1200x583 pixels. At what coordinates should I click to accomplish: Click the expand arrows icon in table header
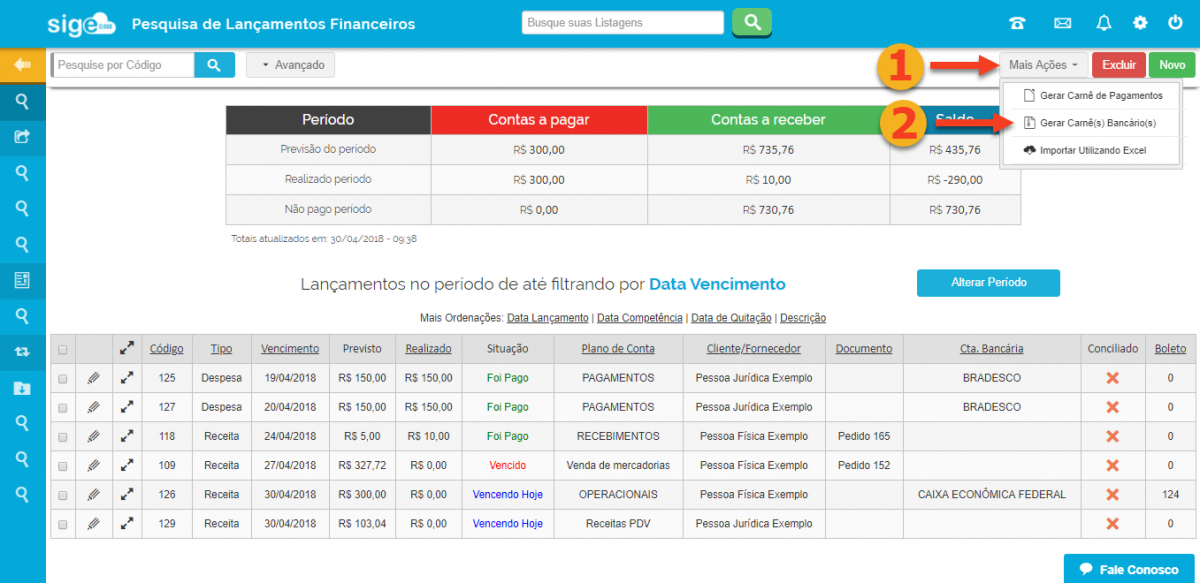click(x=127, y=349)
